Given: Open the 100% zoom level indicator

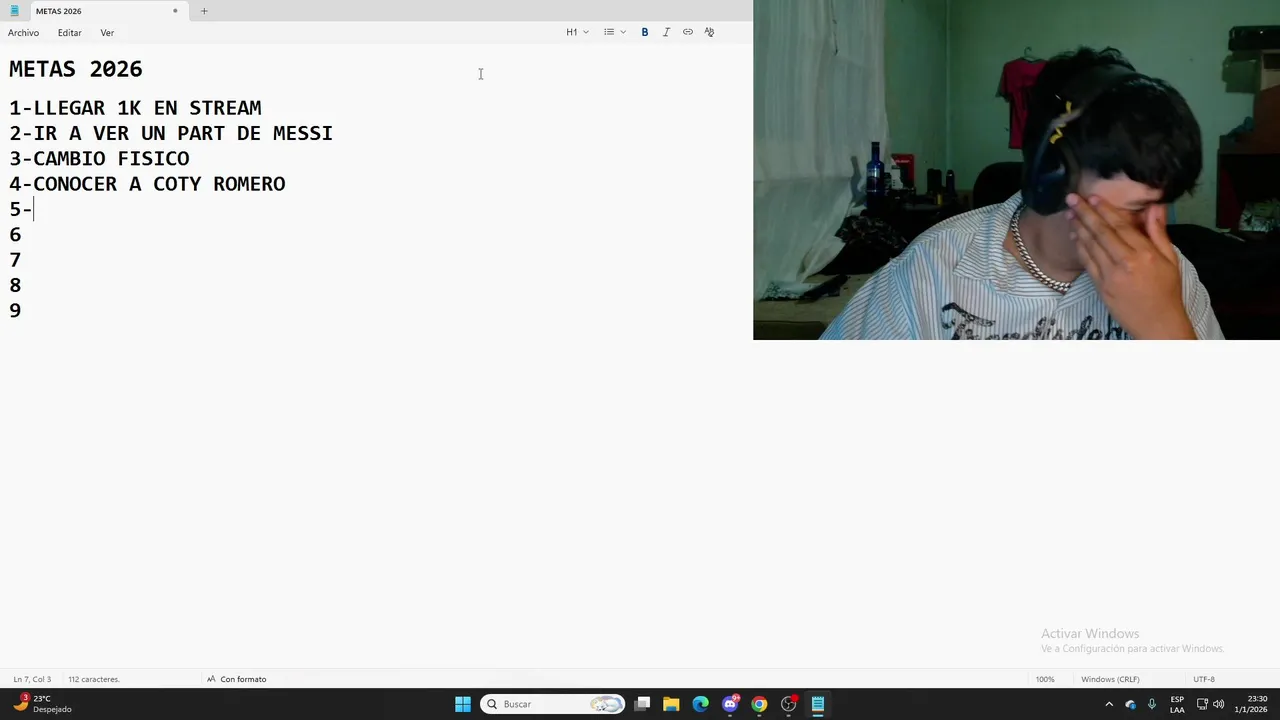Looking at the screenshot, I should point(1045,679).
